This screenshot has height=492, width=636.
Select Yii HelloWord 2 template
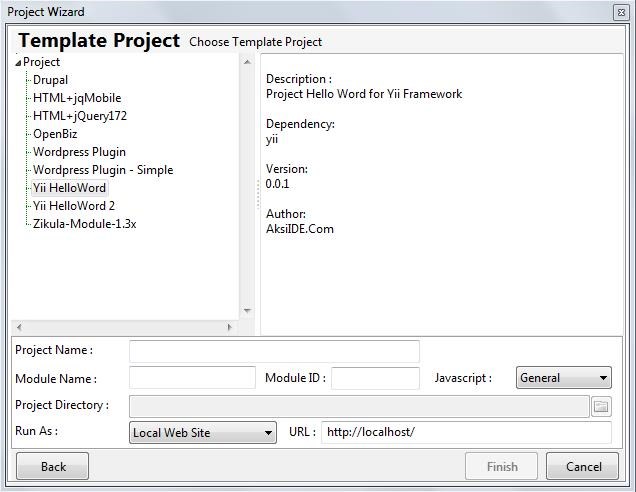pos(74,206)
